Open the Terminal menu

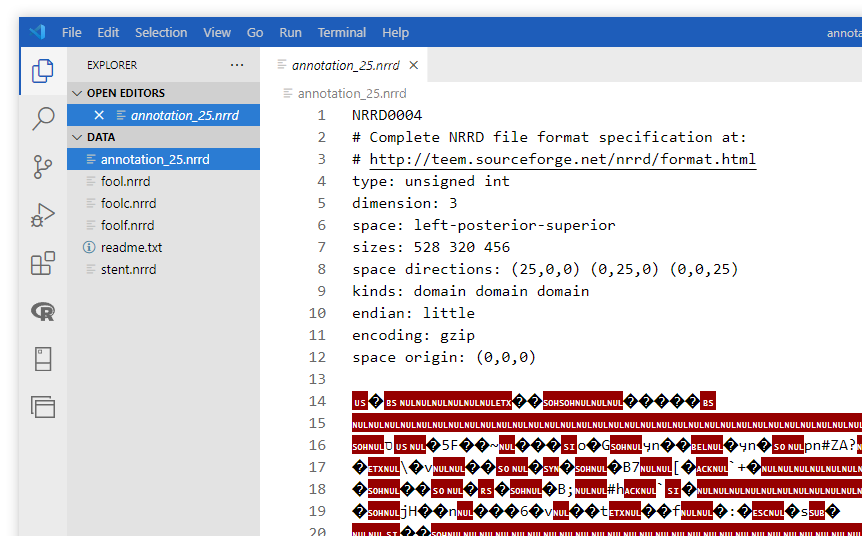coord(342,32)
